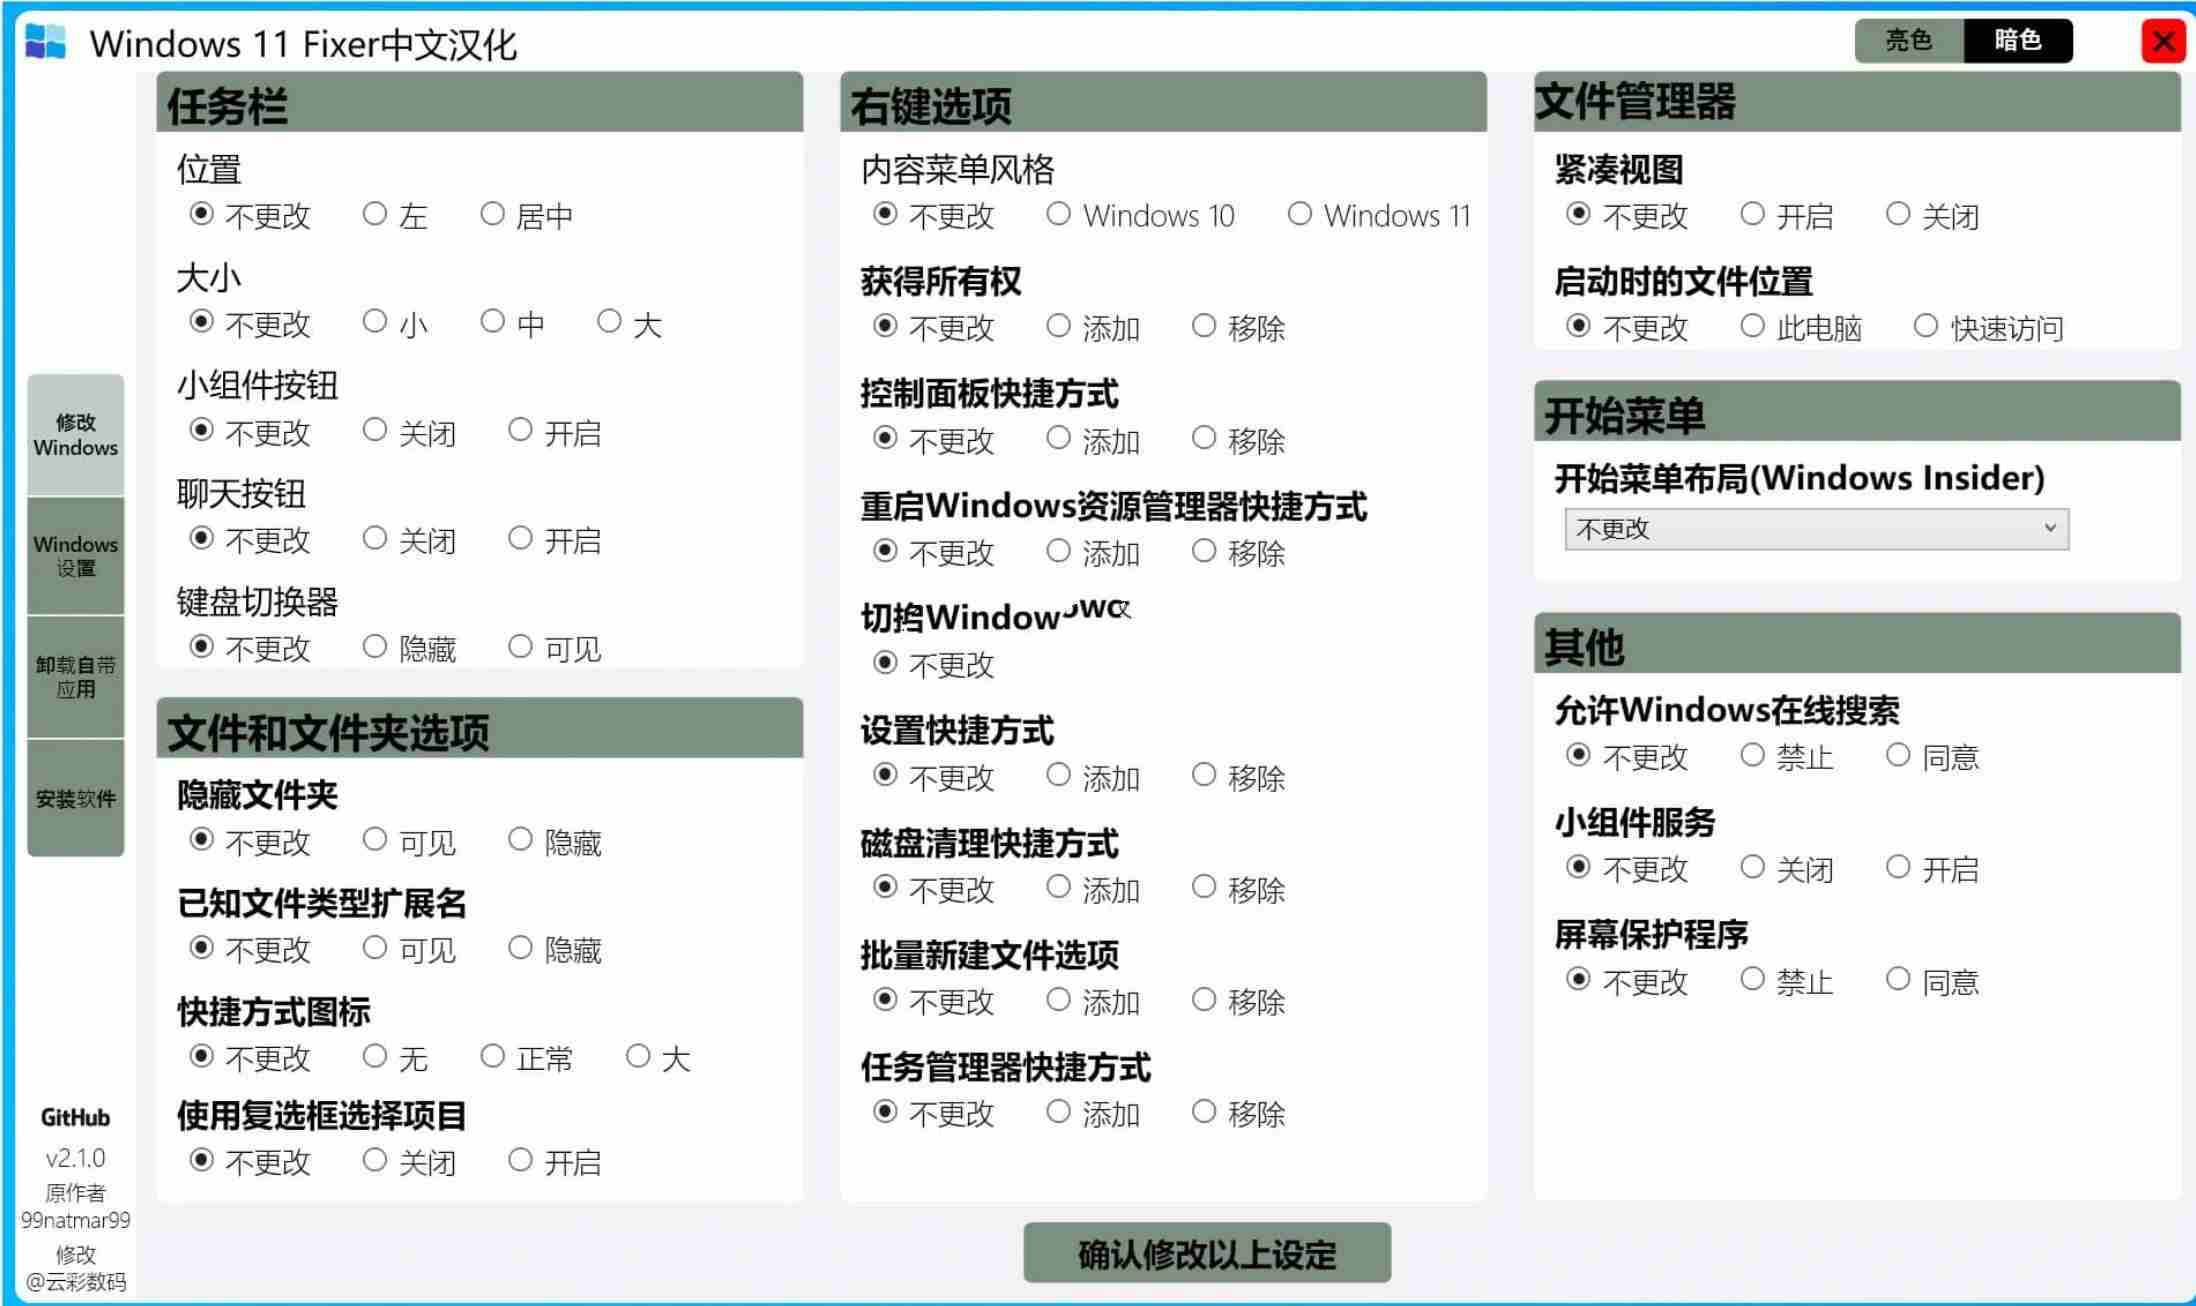Screen dimensions: 2196x1306
Task: Set taskbar 大小 to 大
Action: [630, 323]
